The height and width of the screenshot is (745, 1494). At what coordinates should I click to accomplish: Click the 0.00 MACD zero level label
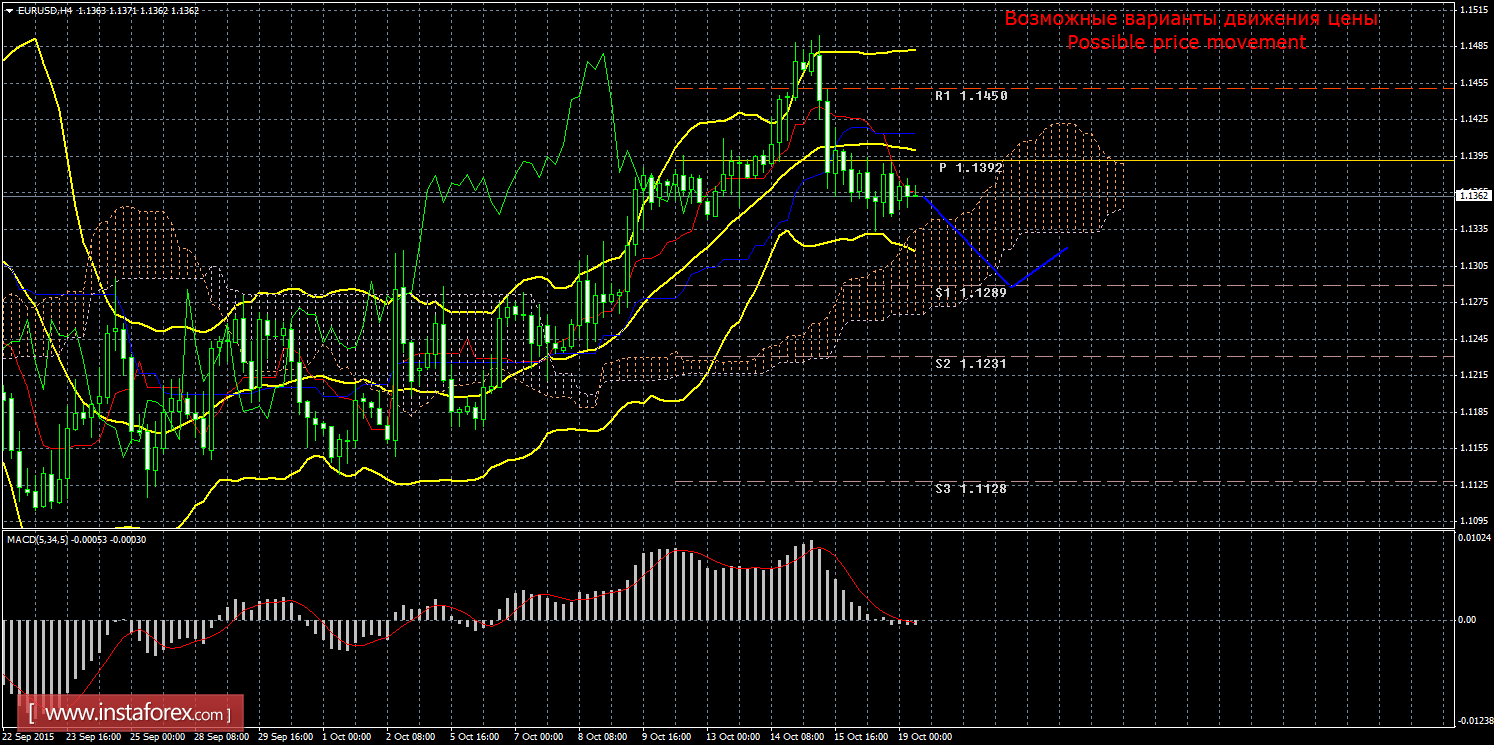pos(1466,620)
